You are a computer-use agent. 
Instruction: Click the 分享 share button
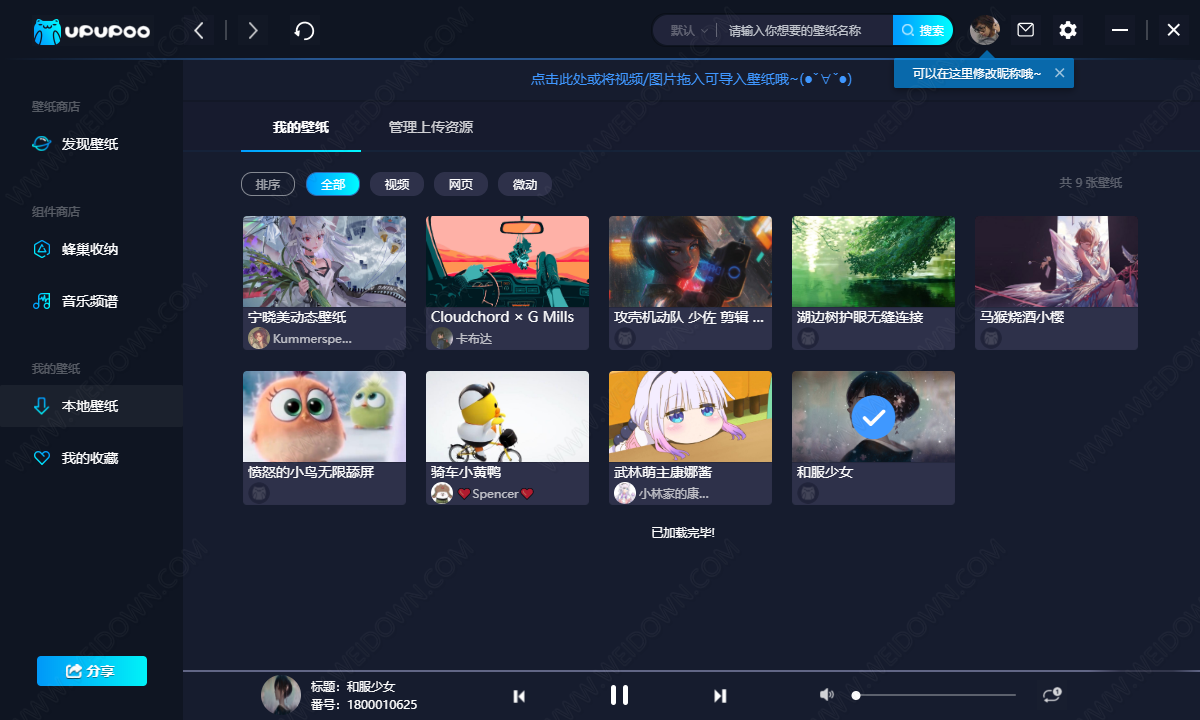(x=92, y=671)
